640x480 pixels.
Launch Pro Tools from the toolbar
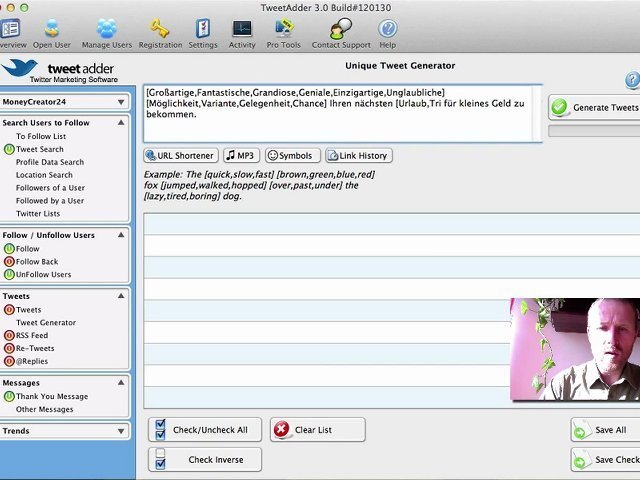click(284, 29)
